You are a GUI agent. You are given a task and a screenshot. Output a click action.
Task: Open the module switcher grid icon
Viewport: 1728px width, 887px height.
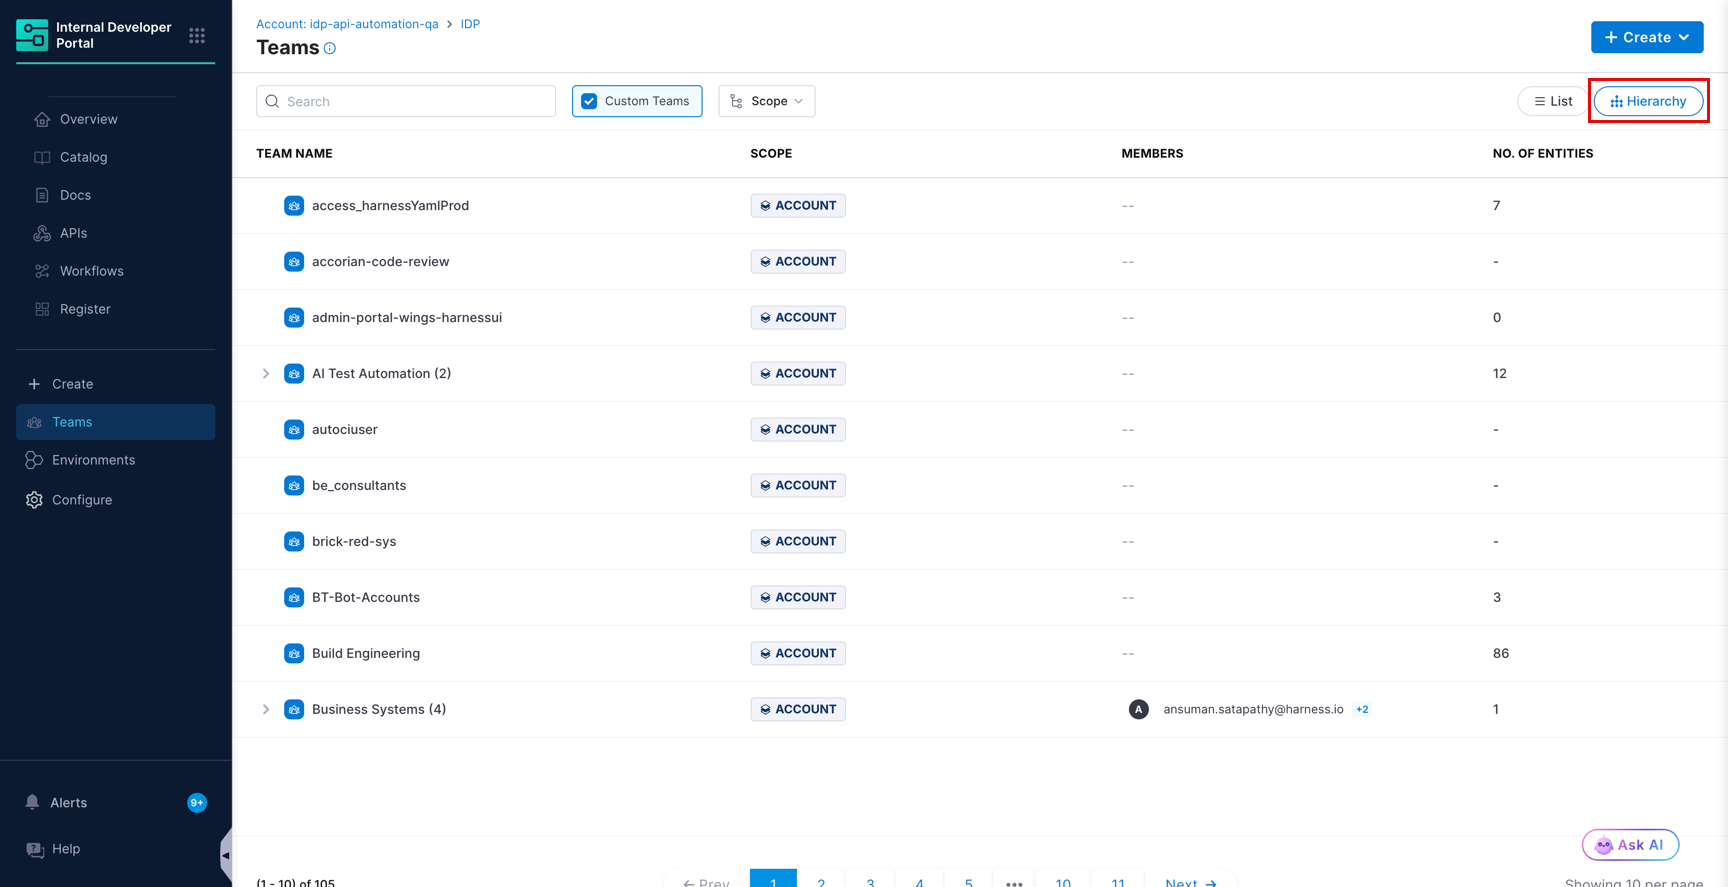point(197,36)
